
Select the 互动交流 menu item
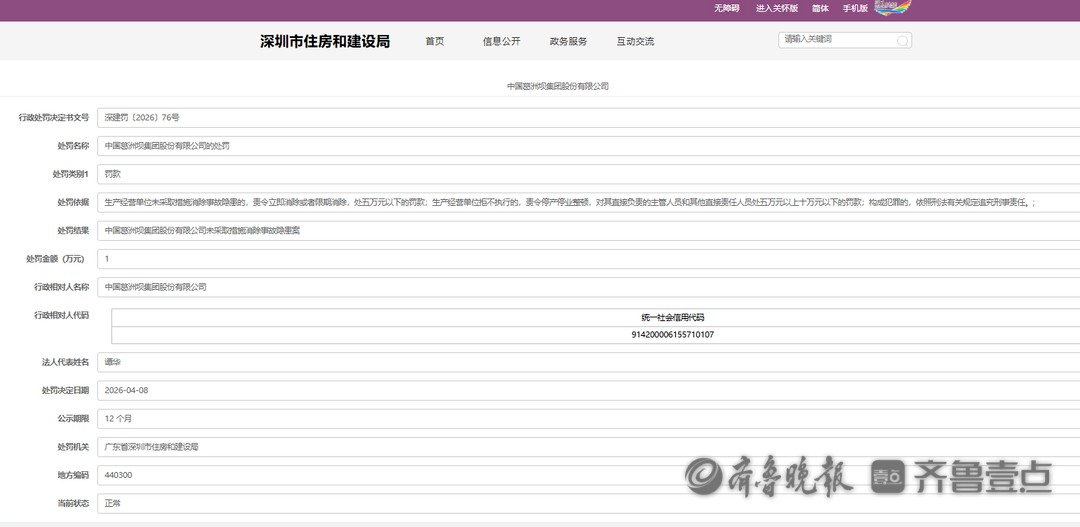pyautogui.click(x=635, y=42)
